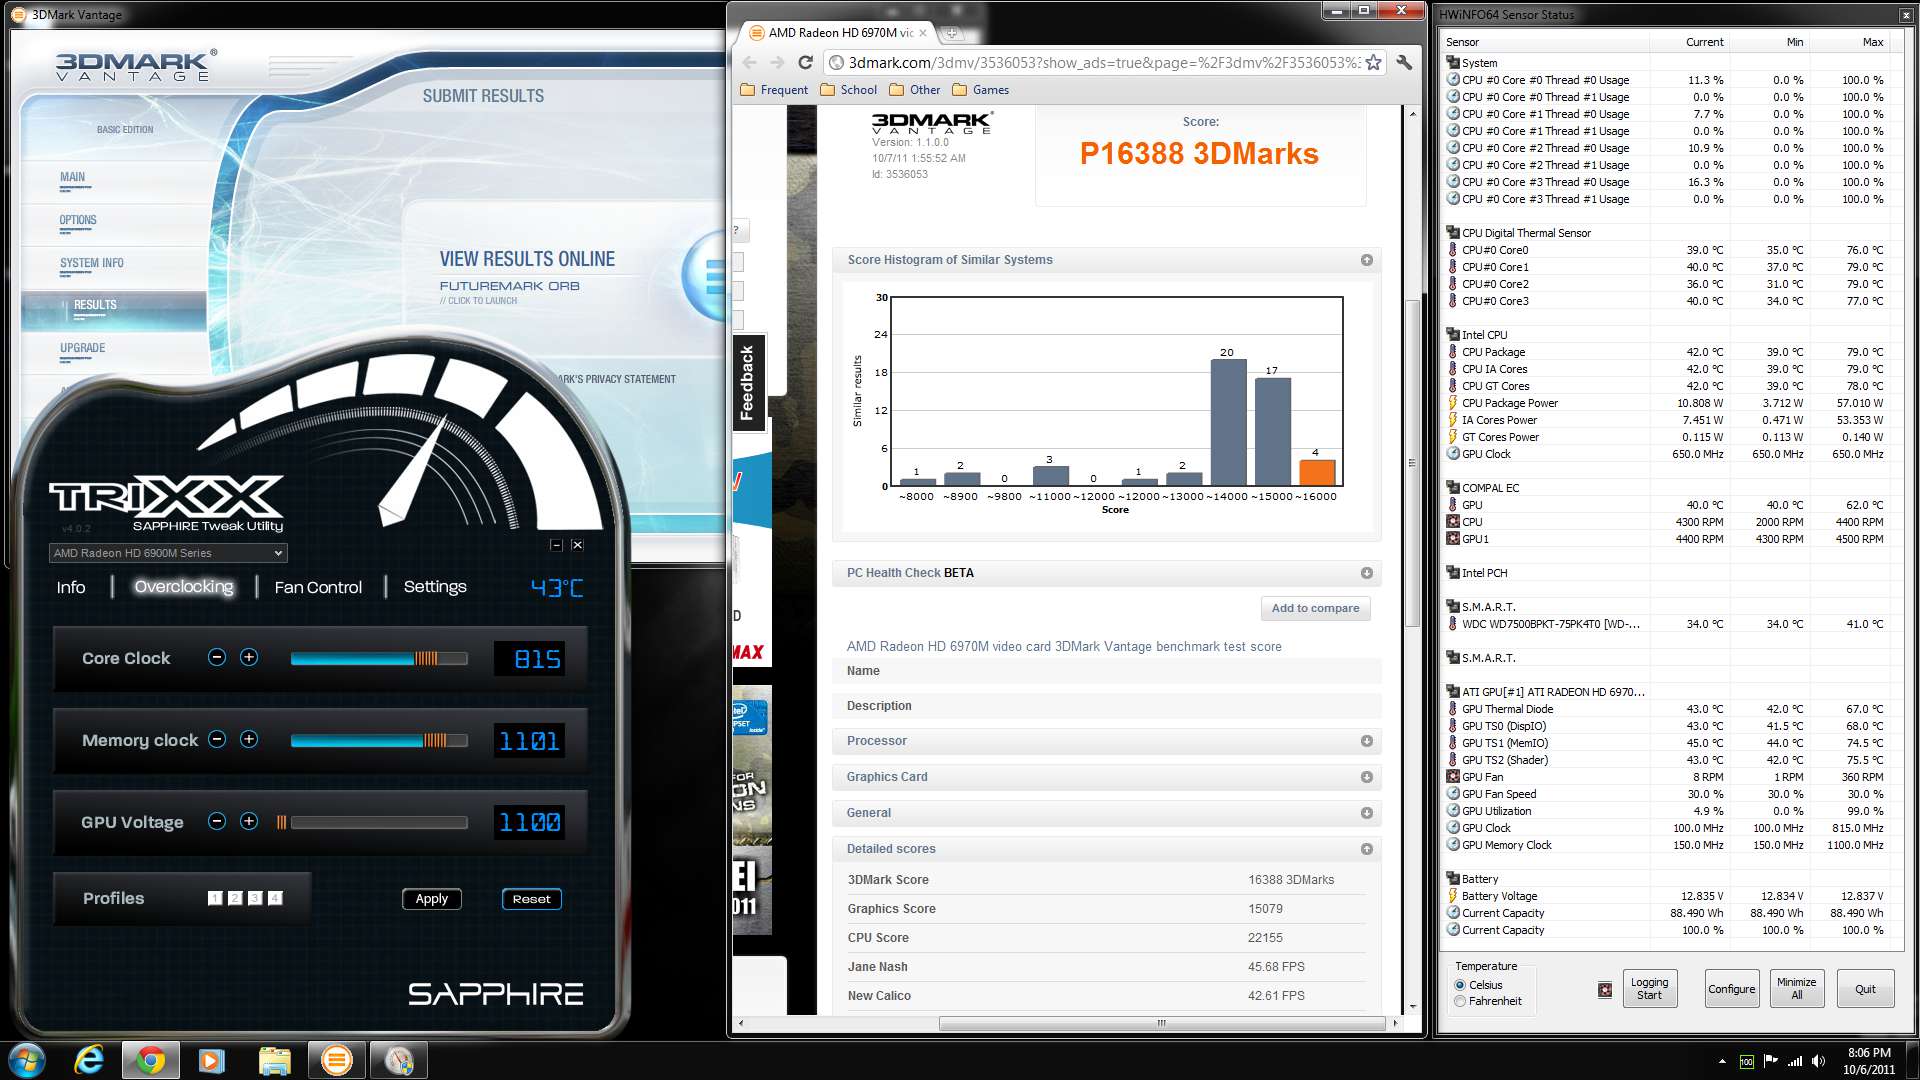The width and height of the screenshot is (1920, 1080).
Task: Switch to Chrome in the taskbar
Action: (151, 1060)
